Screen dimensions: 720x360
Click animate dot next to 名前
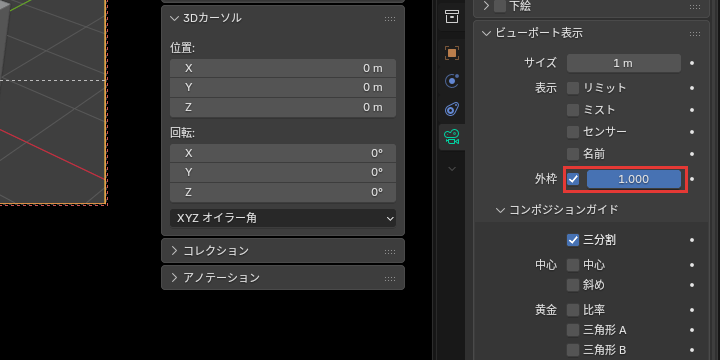coord(692,154)
